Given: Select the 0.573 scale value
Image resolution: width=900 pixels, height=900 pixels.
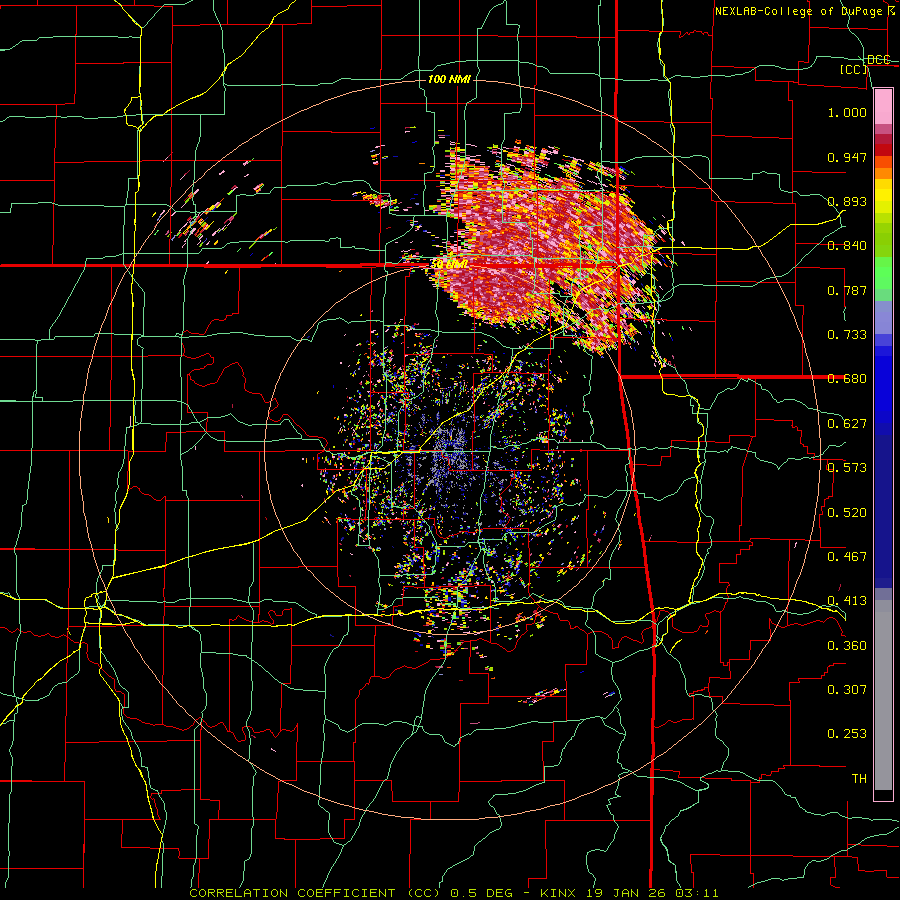Looking at the screenshot, I should tap(847, 468).
